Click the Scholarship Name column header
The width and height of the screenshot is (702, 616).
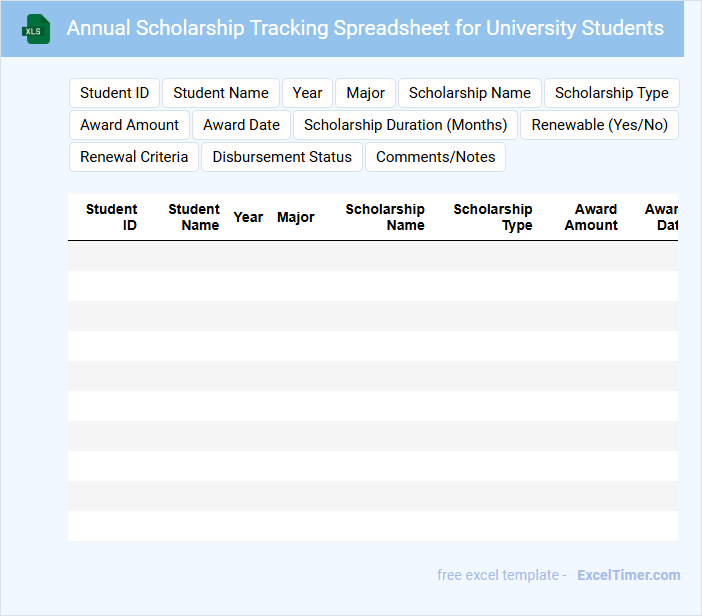[385, 217]
